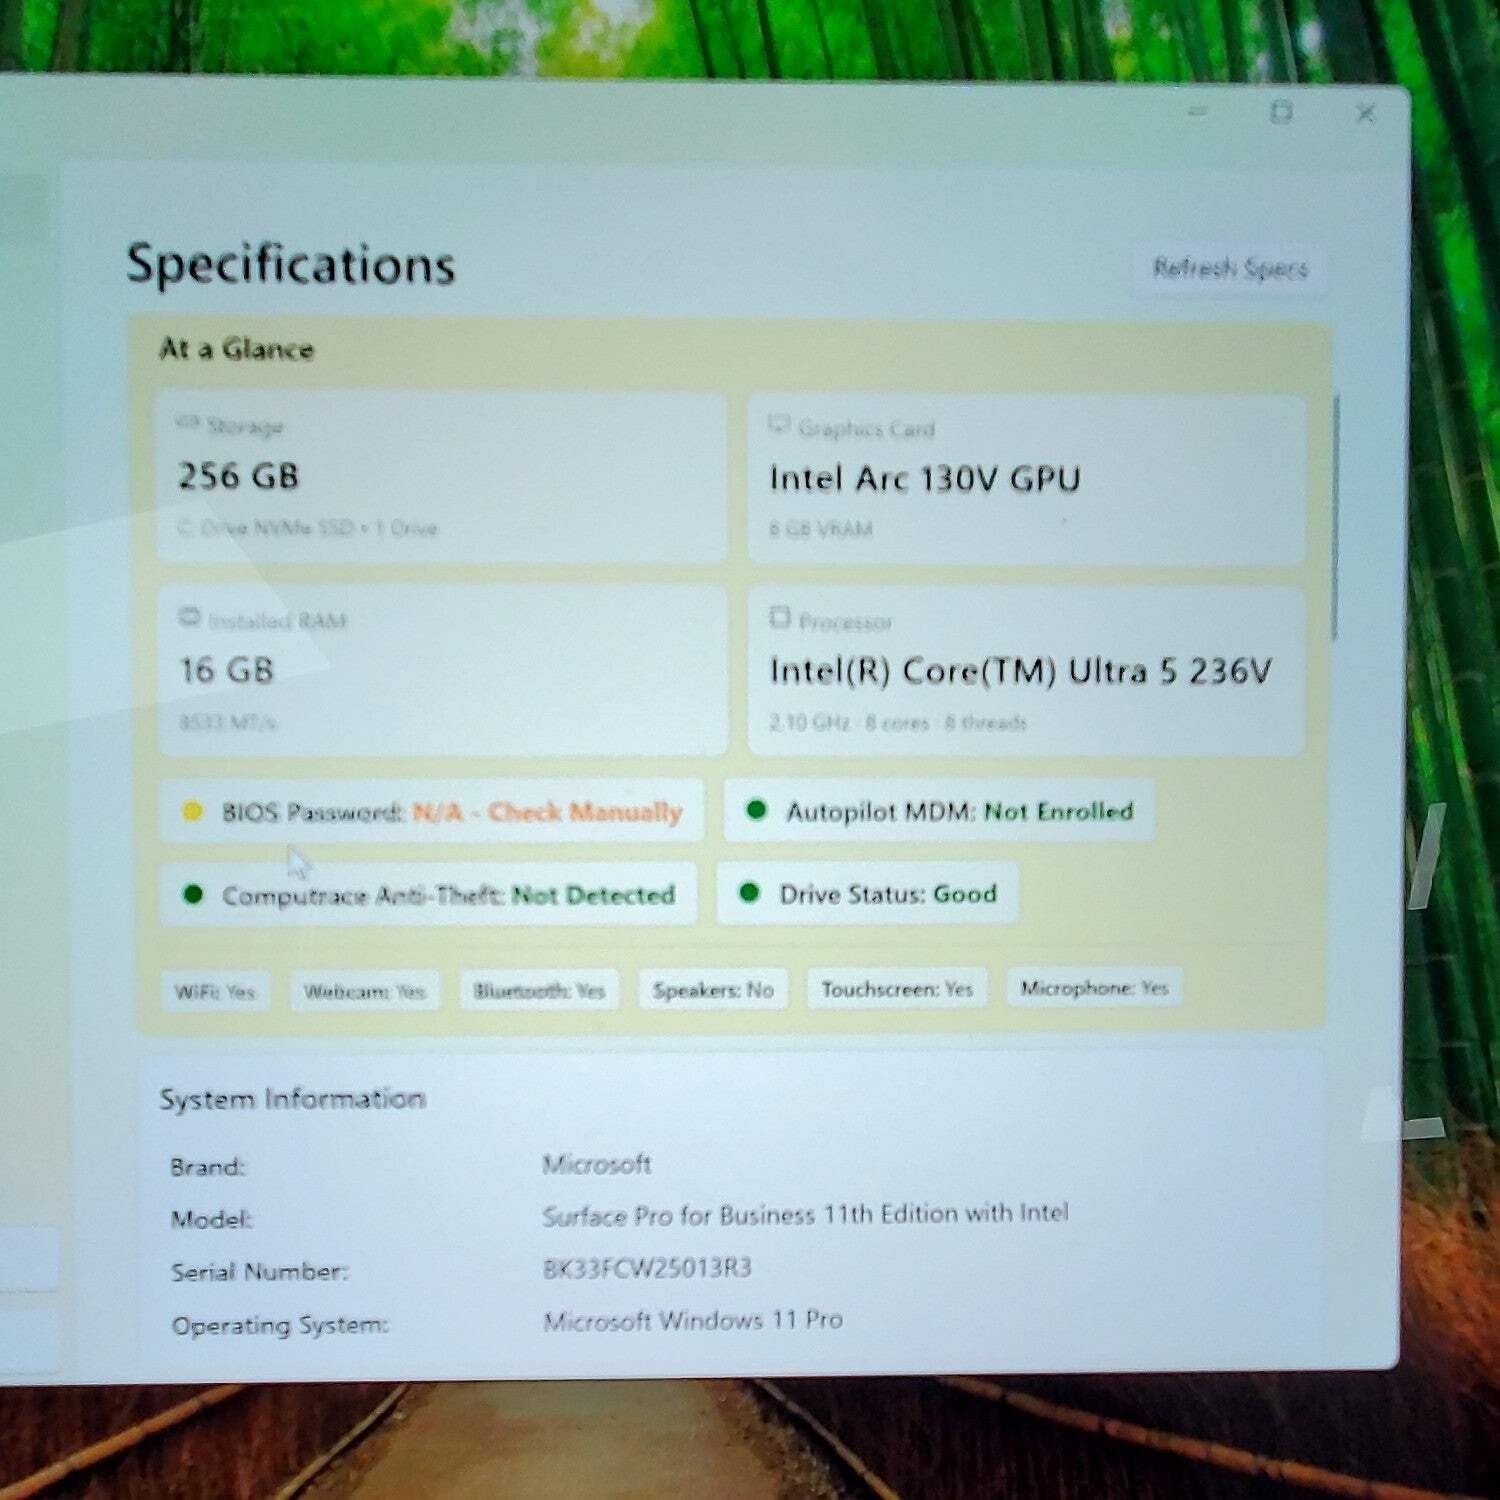This screenshot has width=1500, height=1500.
Task: Select the Touchscreen: Yes chip
Action: [x=897, y=989]
